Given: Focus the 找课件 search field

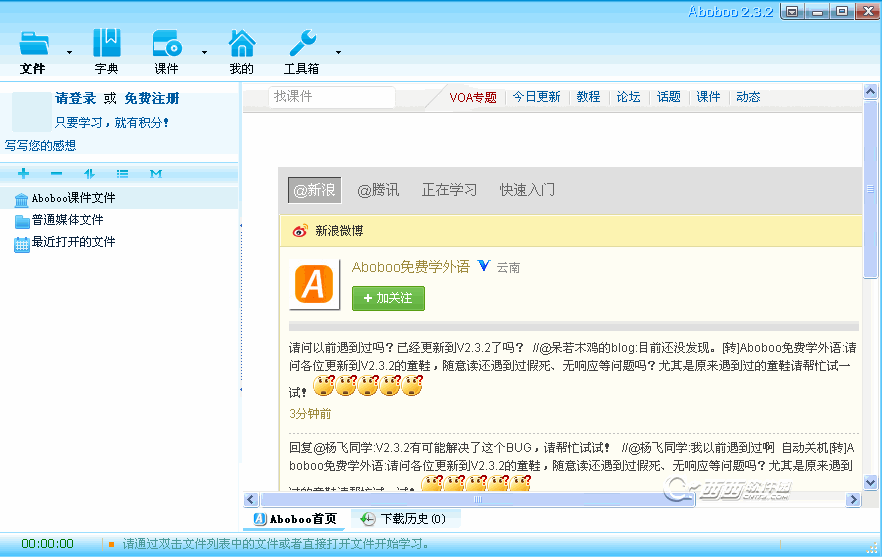Looking at the screenshot, I should click(332, 97).
